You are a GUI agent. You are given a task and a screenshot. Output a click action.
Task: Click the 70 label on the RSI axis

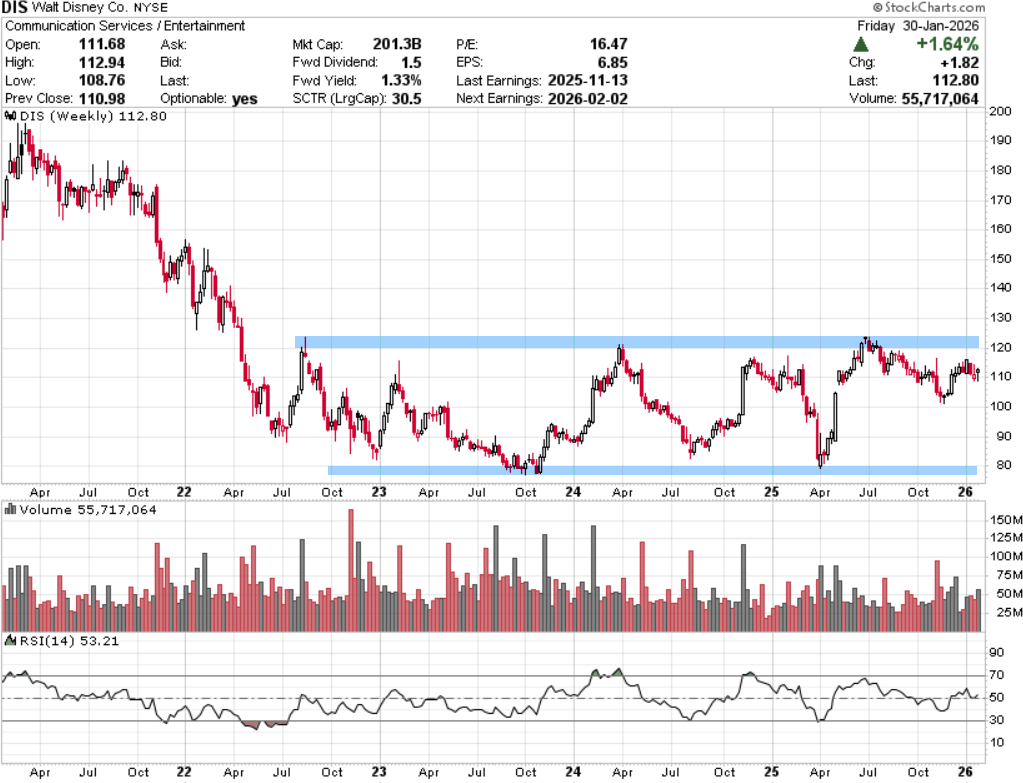pos(996,675)
